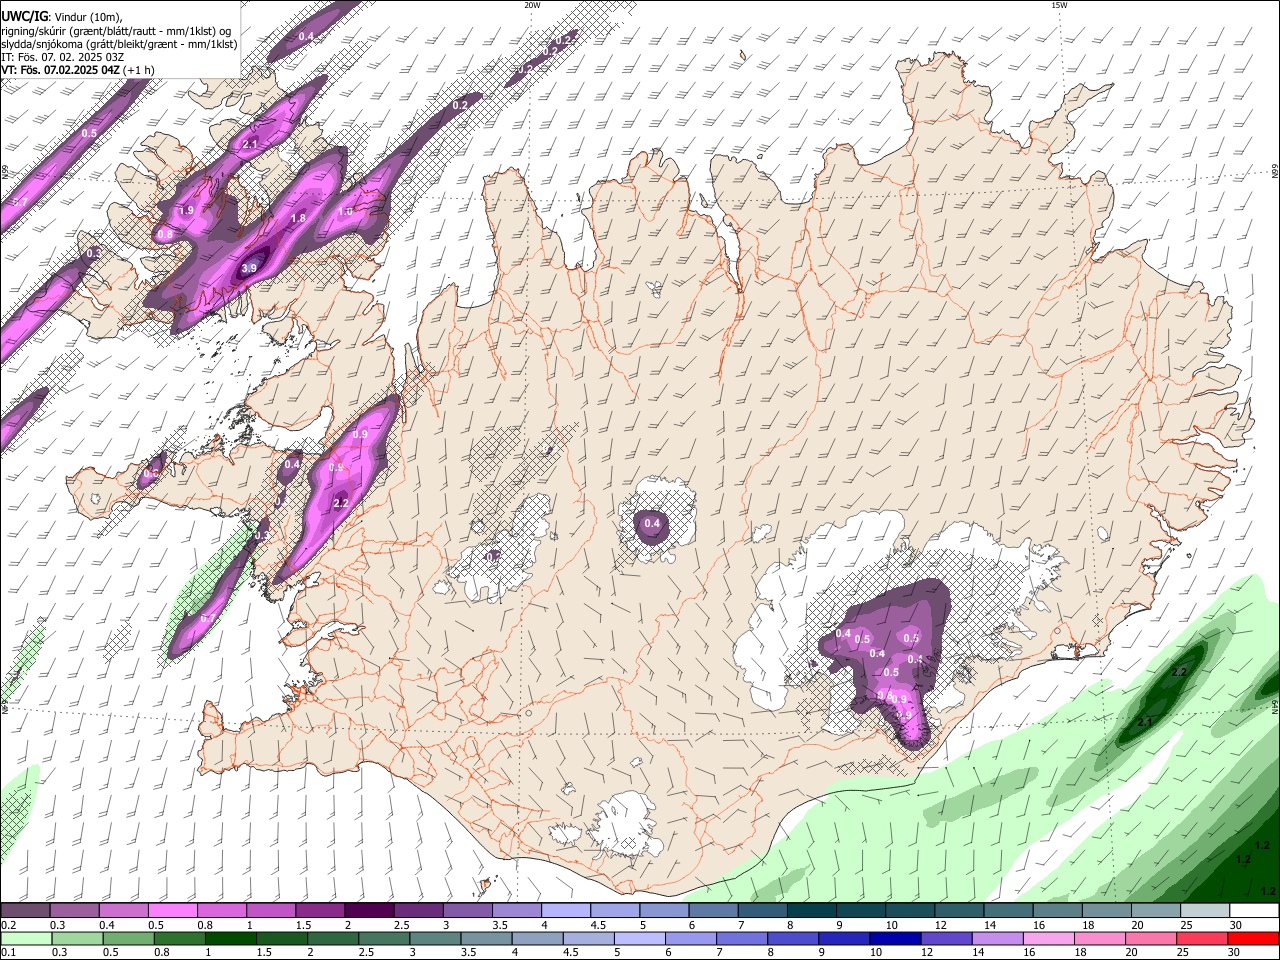1280x960 pixels.
Task: Select the 3.9 snowfall maximum label
Action: (x=249, y=268)
